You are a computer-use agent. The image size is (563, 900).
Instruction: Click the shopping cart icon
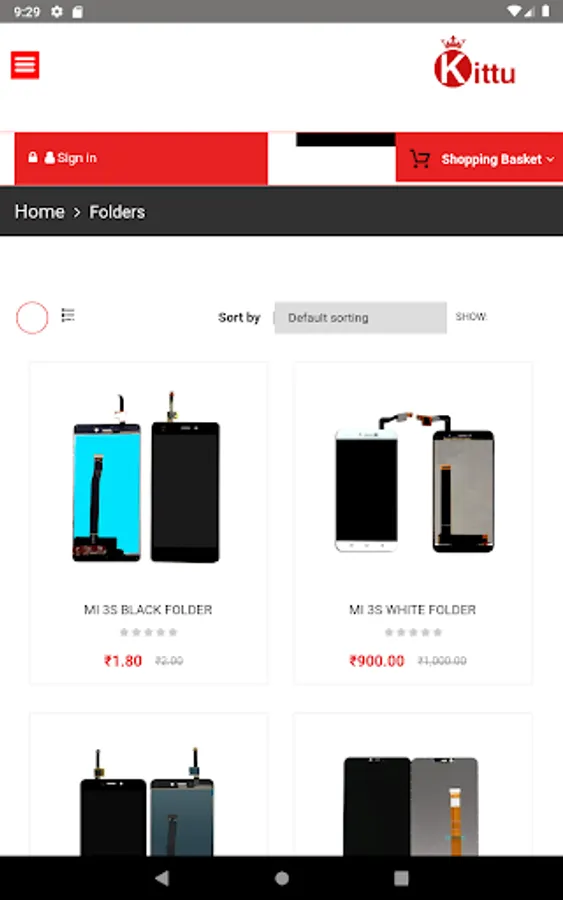pos(420,158)
